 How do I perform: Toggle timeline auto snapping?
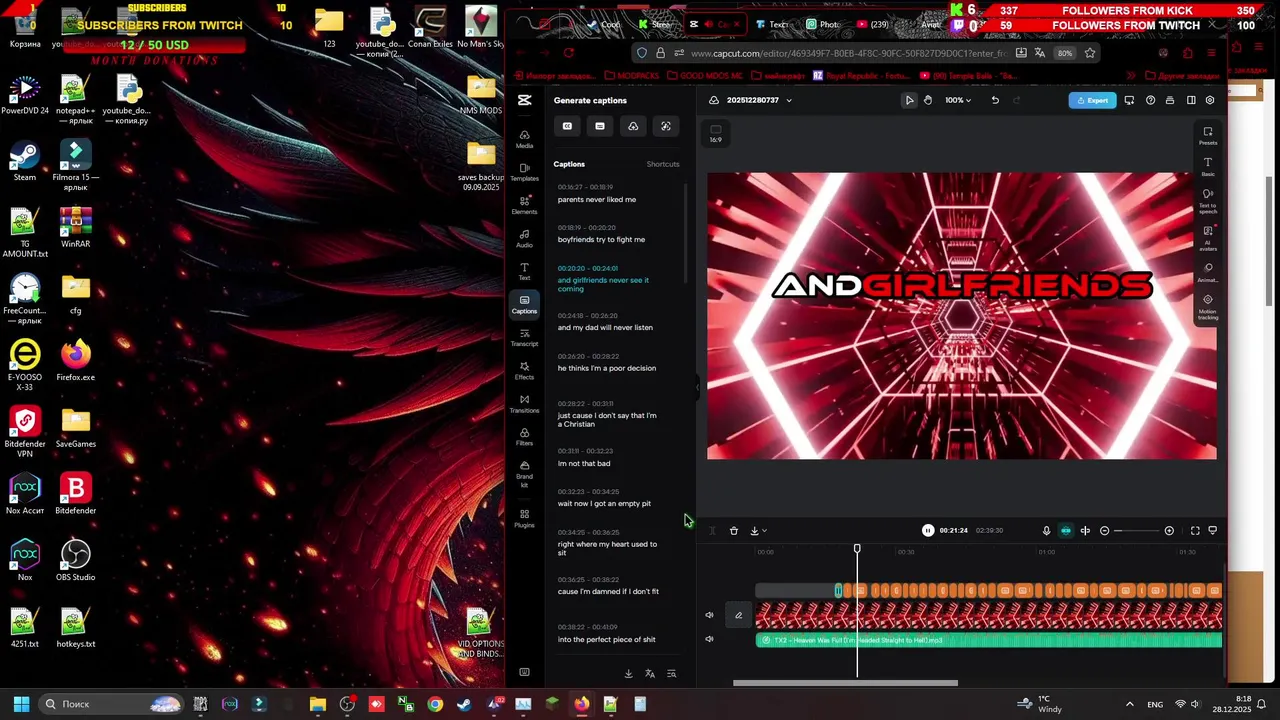[1066, 531]
